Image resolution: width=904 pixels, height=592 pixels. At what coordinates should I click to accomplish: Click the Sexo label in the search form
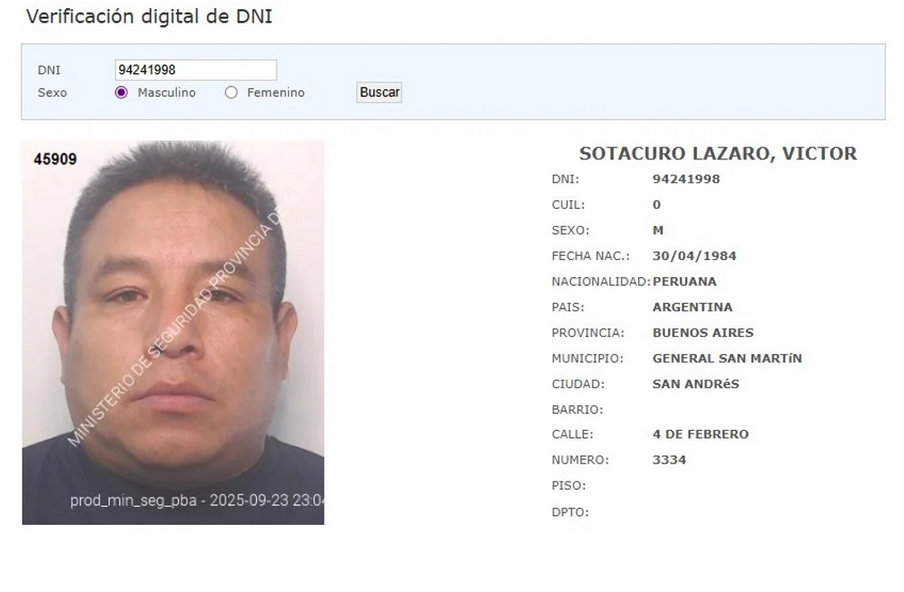pyautogui.click(x=52, y=93)
